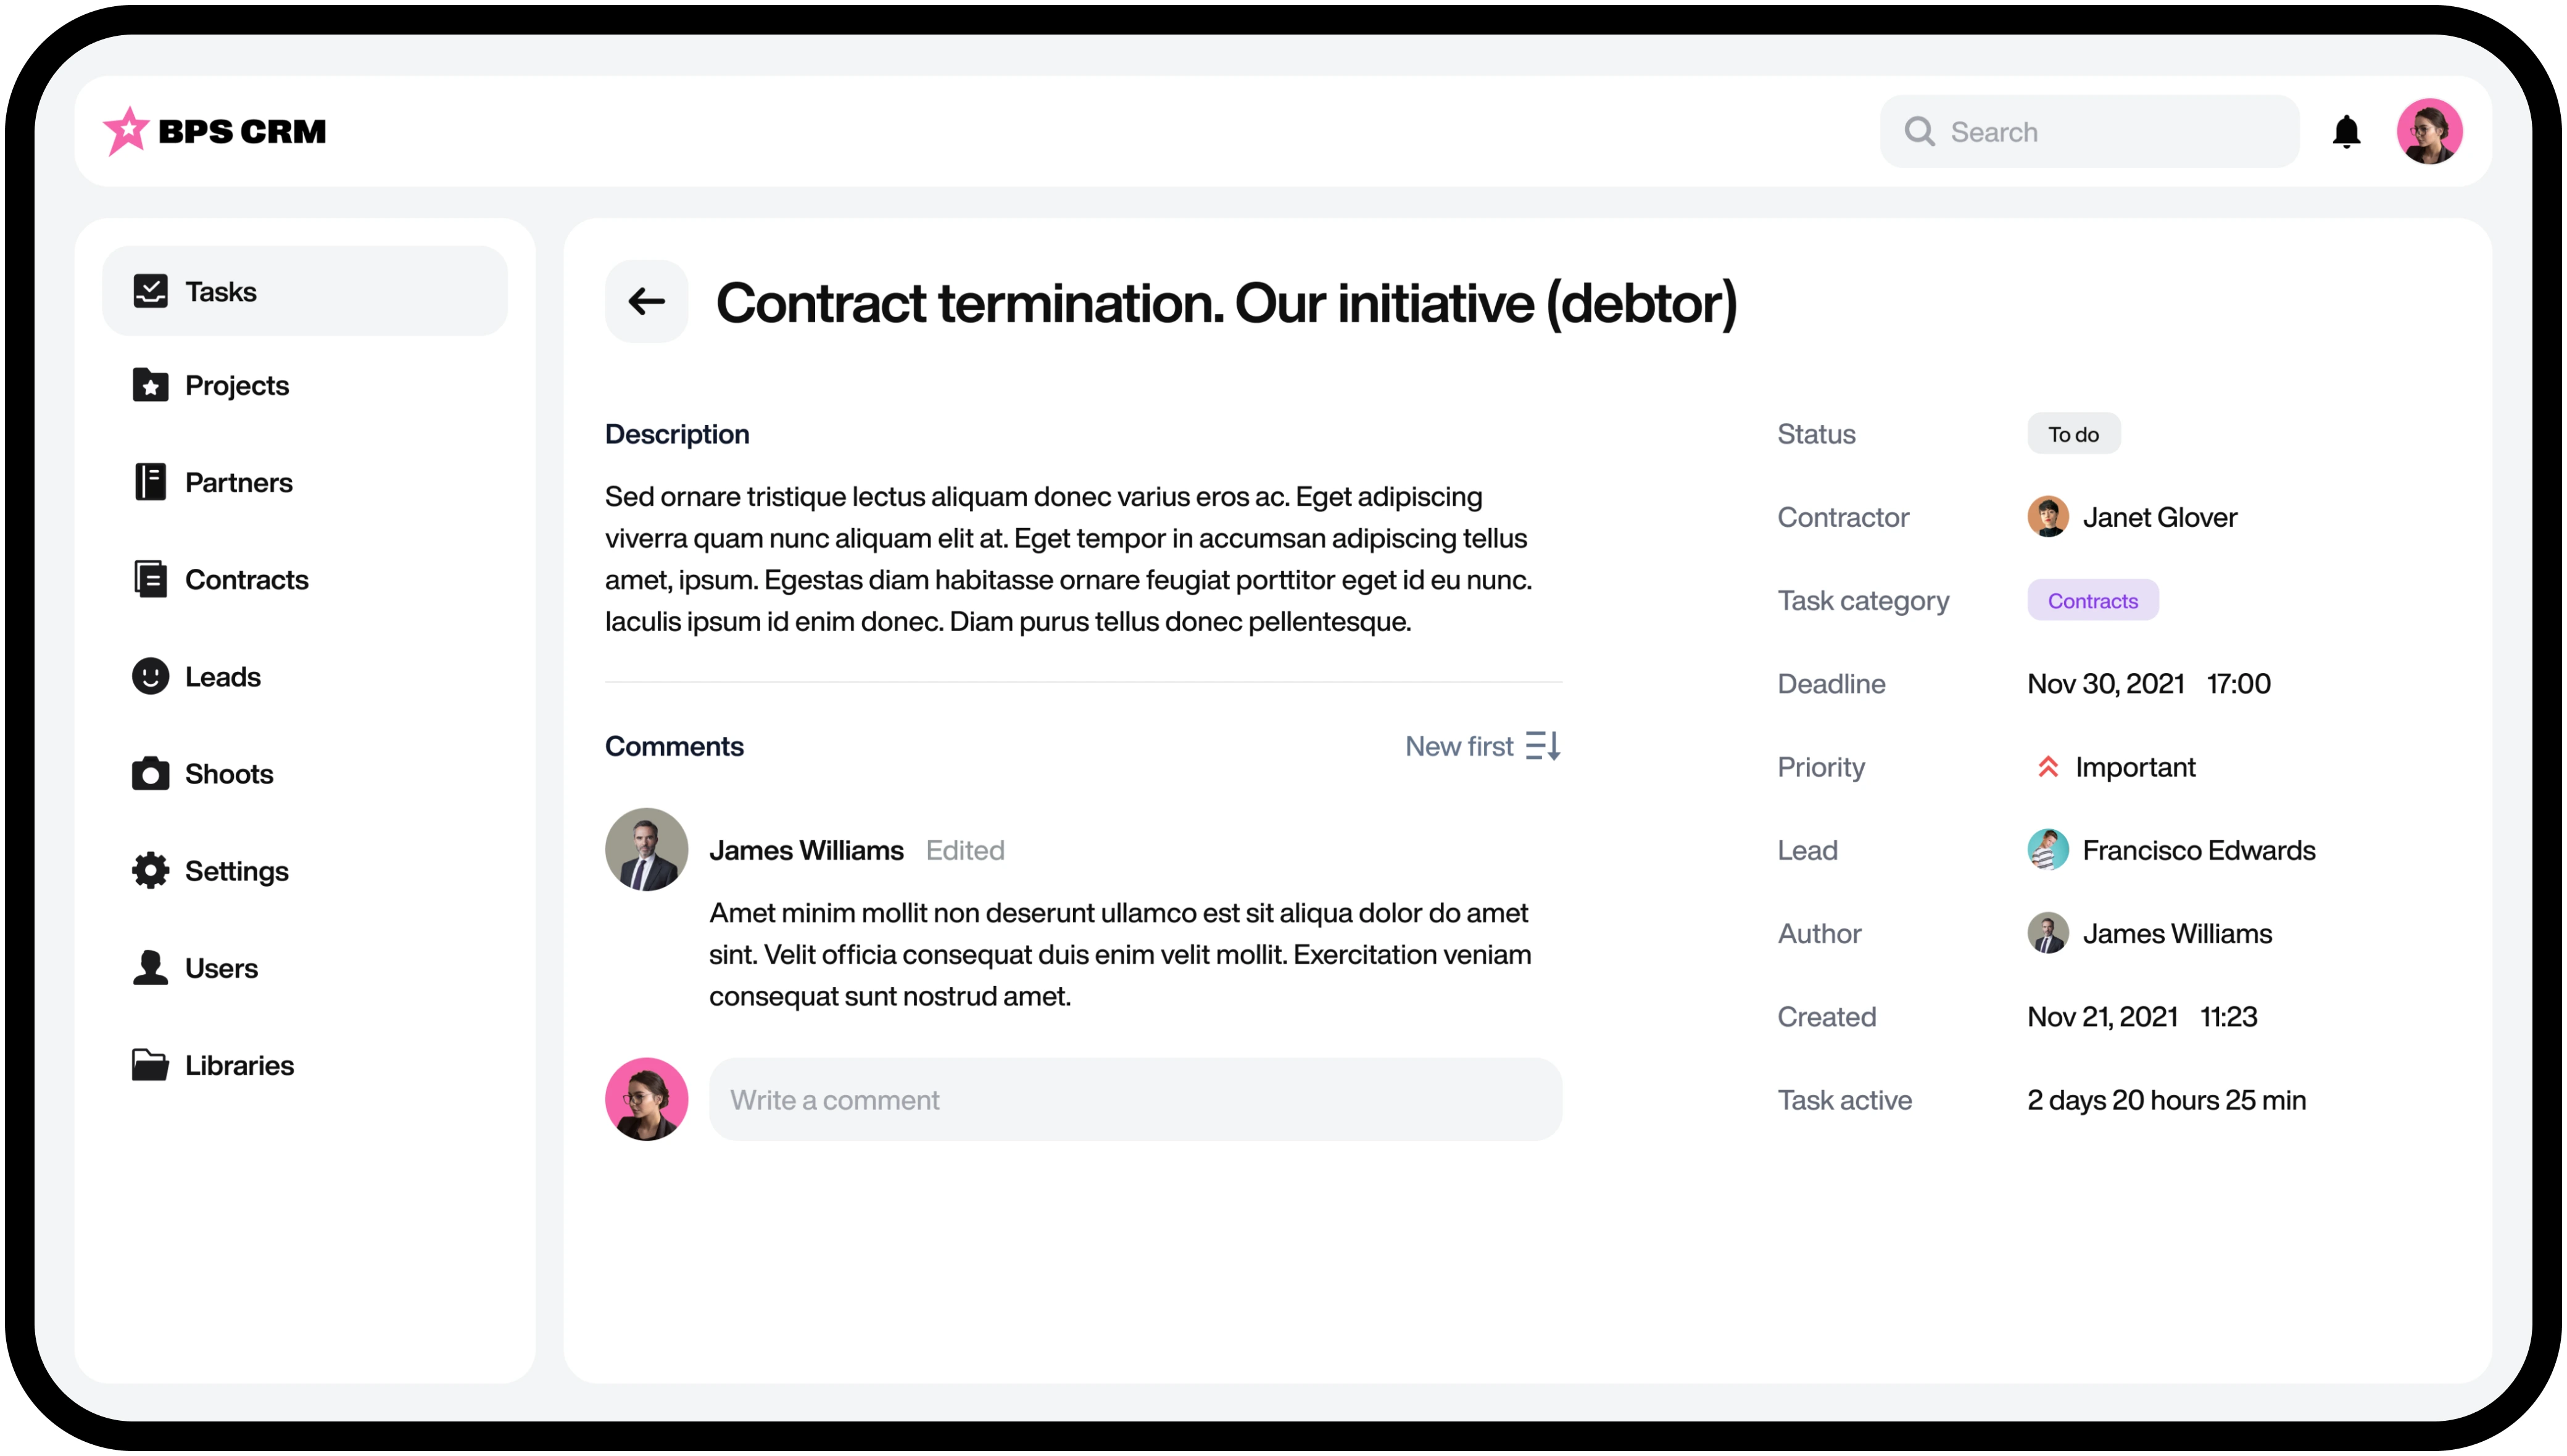This screenshot has height=1456, width=2567.
Task: Open the user profile avatar in header
Action: click(2428, 131)
